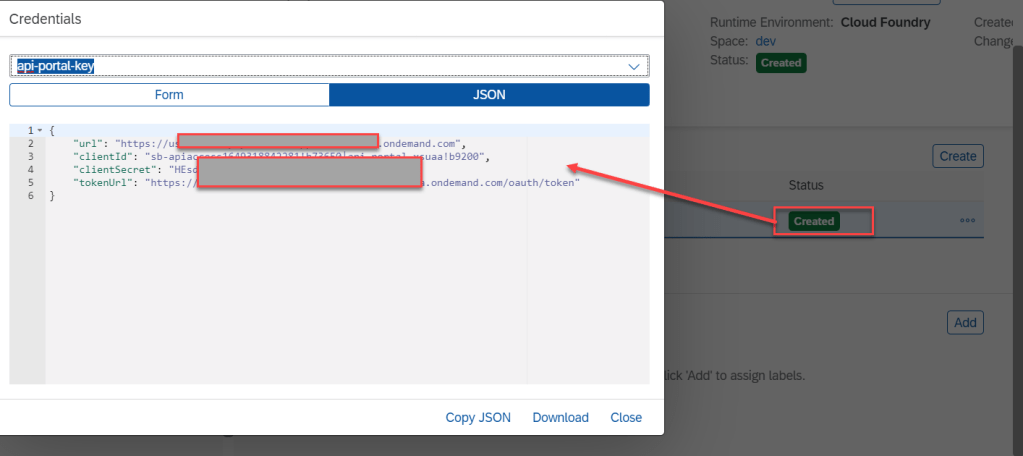Switch to the Form tab
This screenshot has height=456, width=1023.
[x=169, y=95]
